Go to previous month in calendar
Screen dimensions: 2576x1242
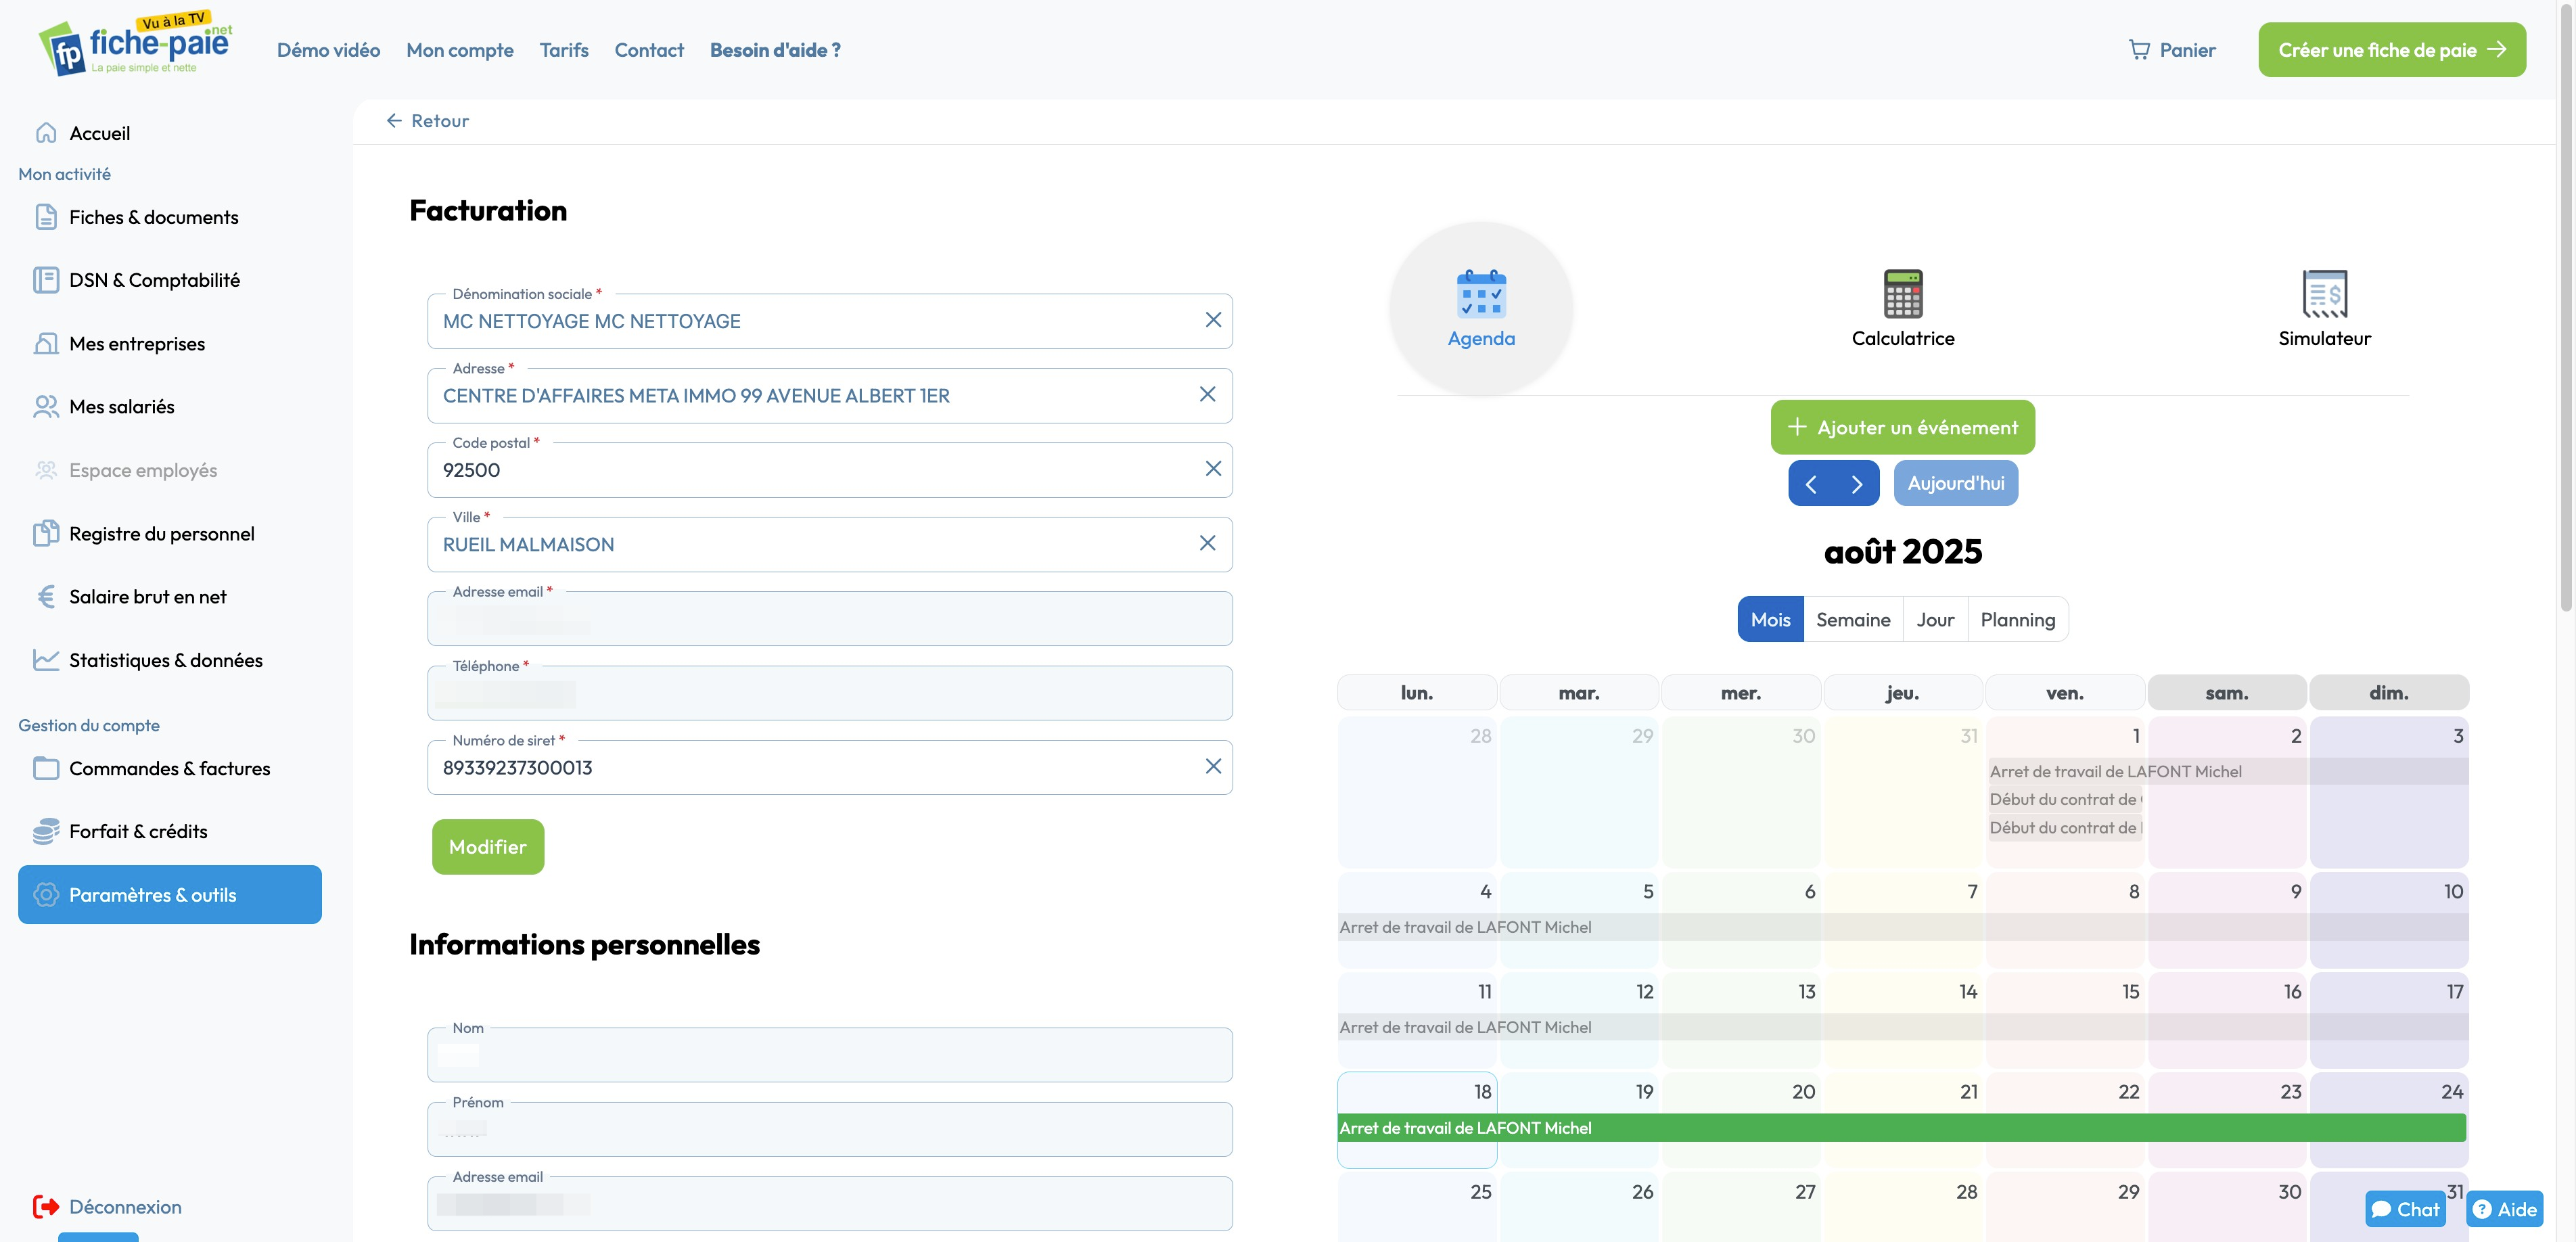click(1810, 484)
